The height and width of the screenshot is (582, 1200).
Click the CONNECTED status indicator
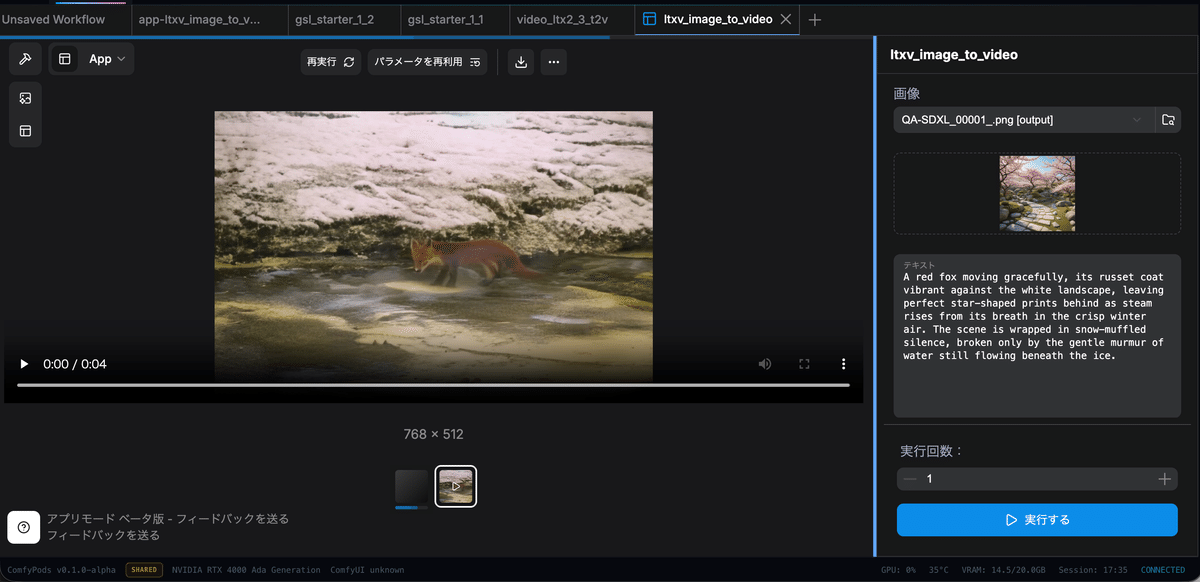click(1163, 570)
